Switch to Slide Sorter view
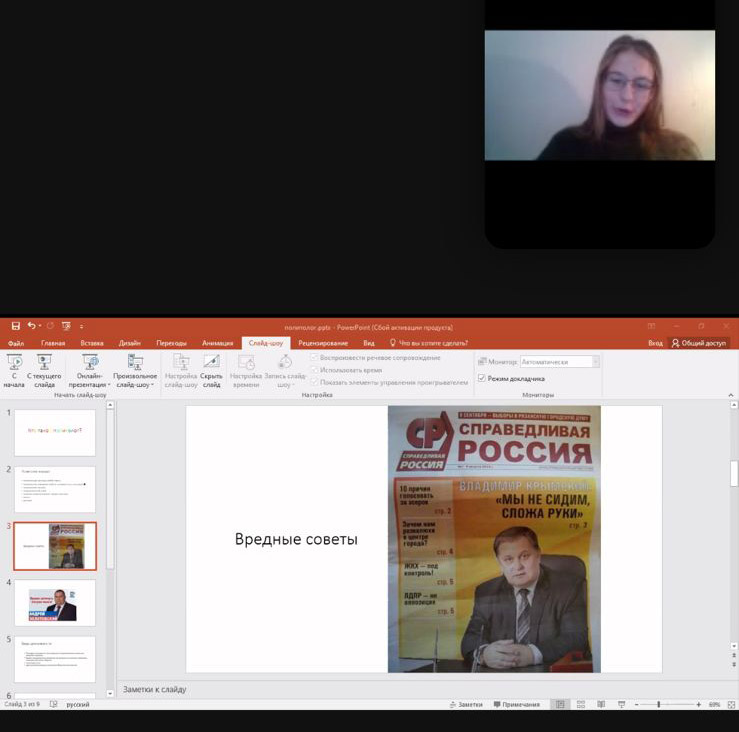 (581, 704)
